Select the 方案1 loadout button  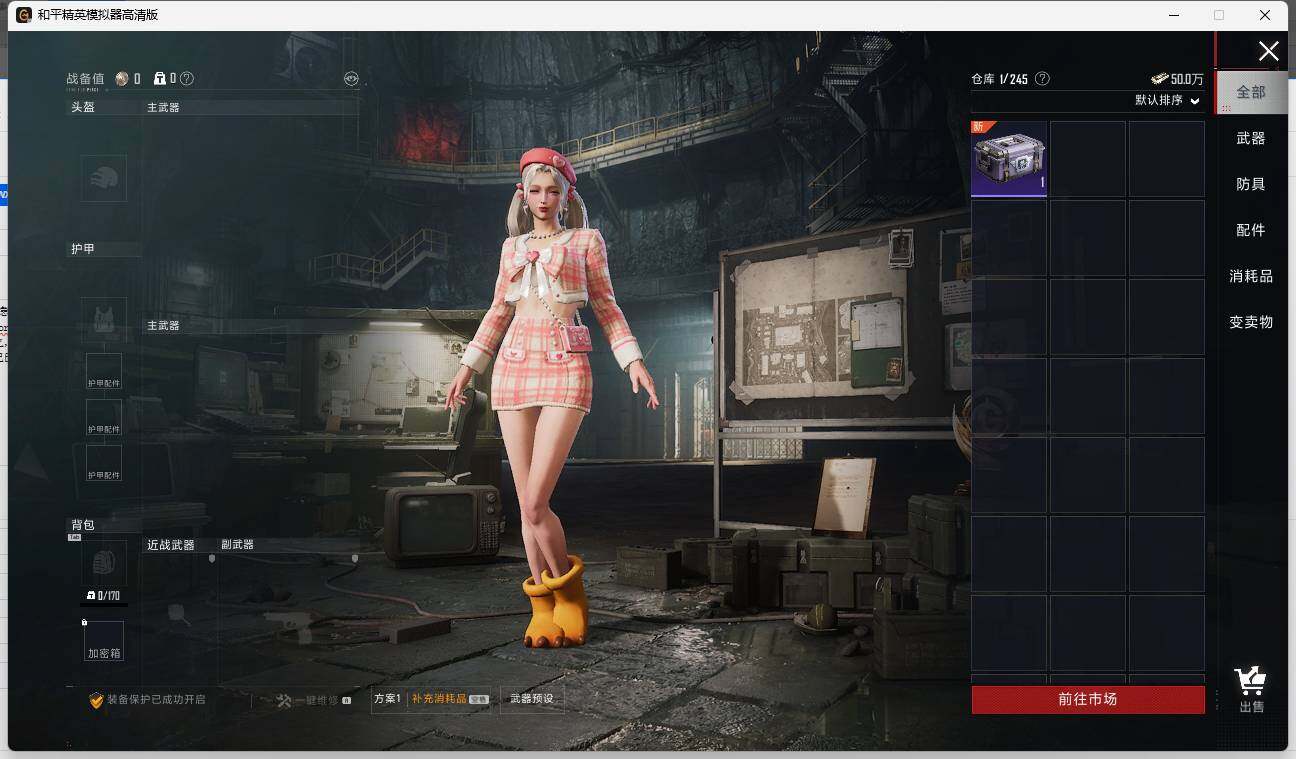(387, 699)
